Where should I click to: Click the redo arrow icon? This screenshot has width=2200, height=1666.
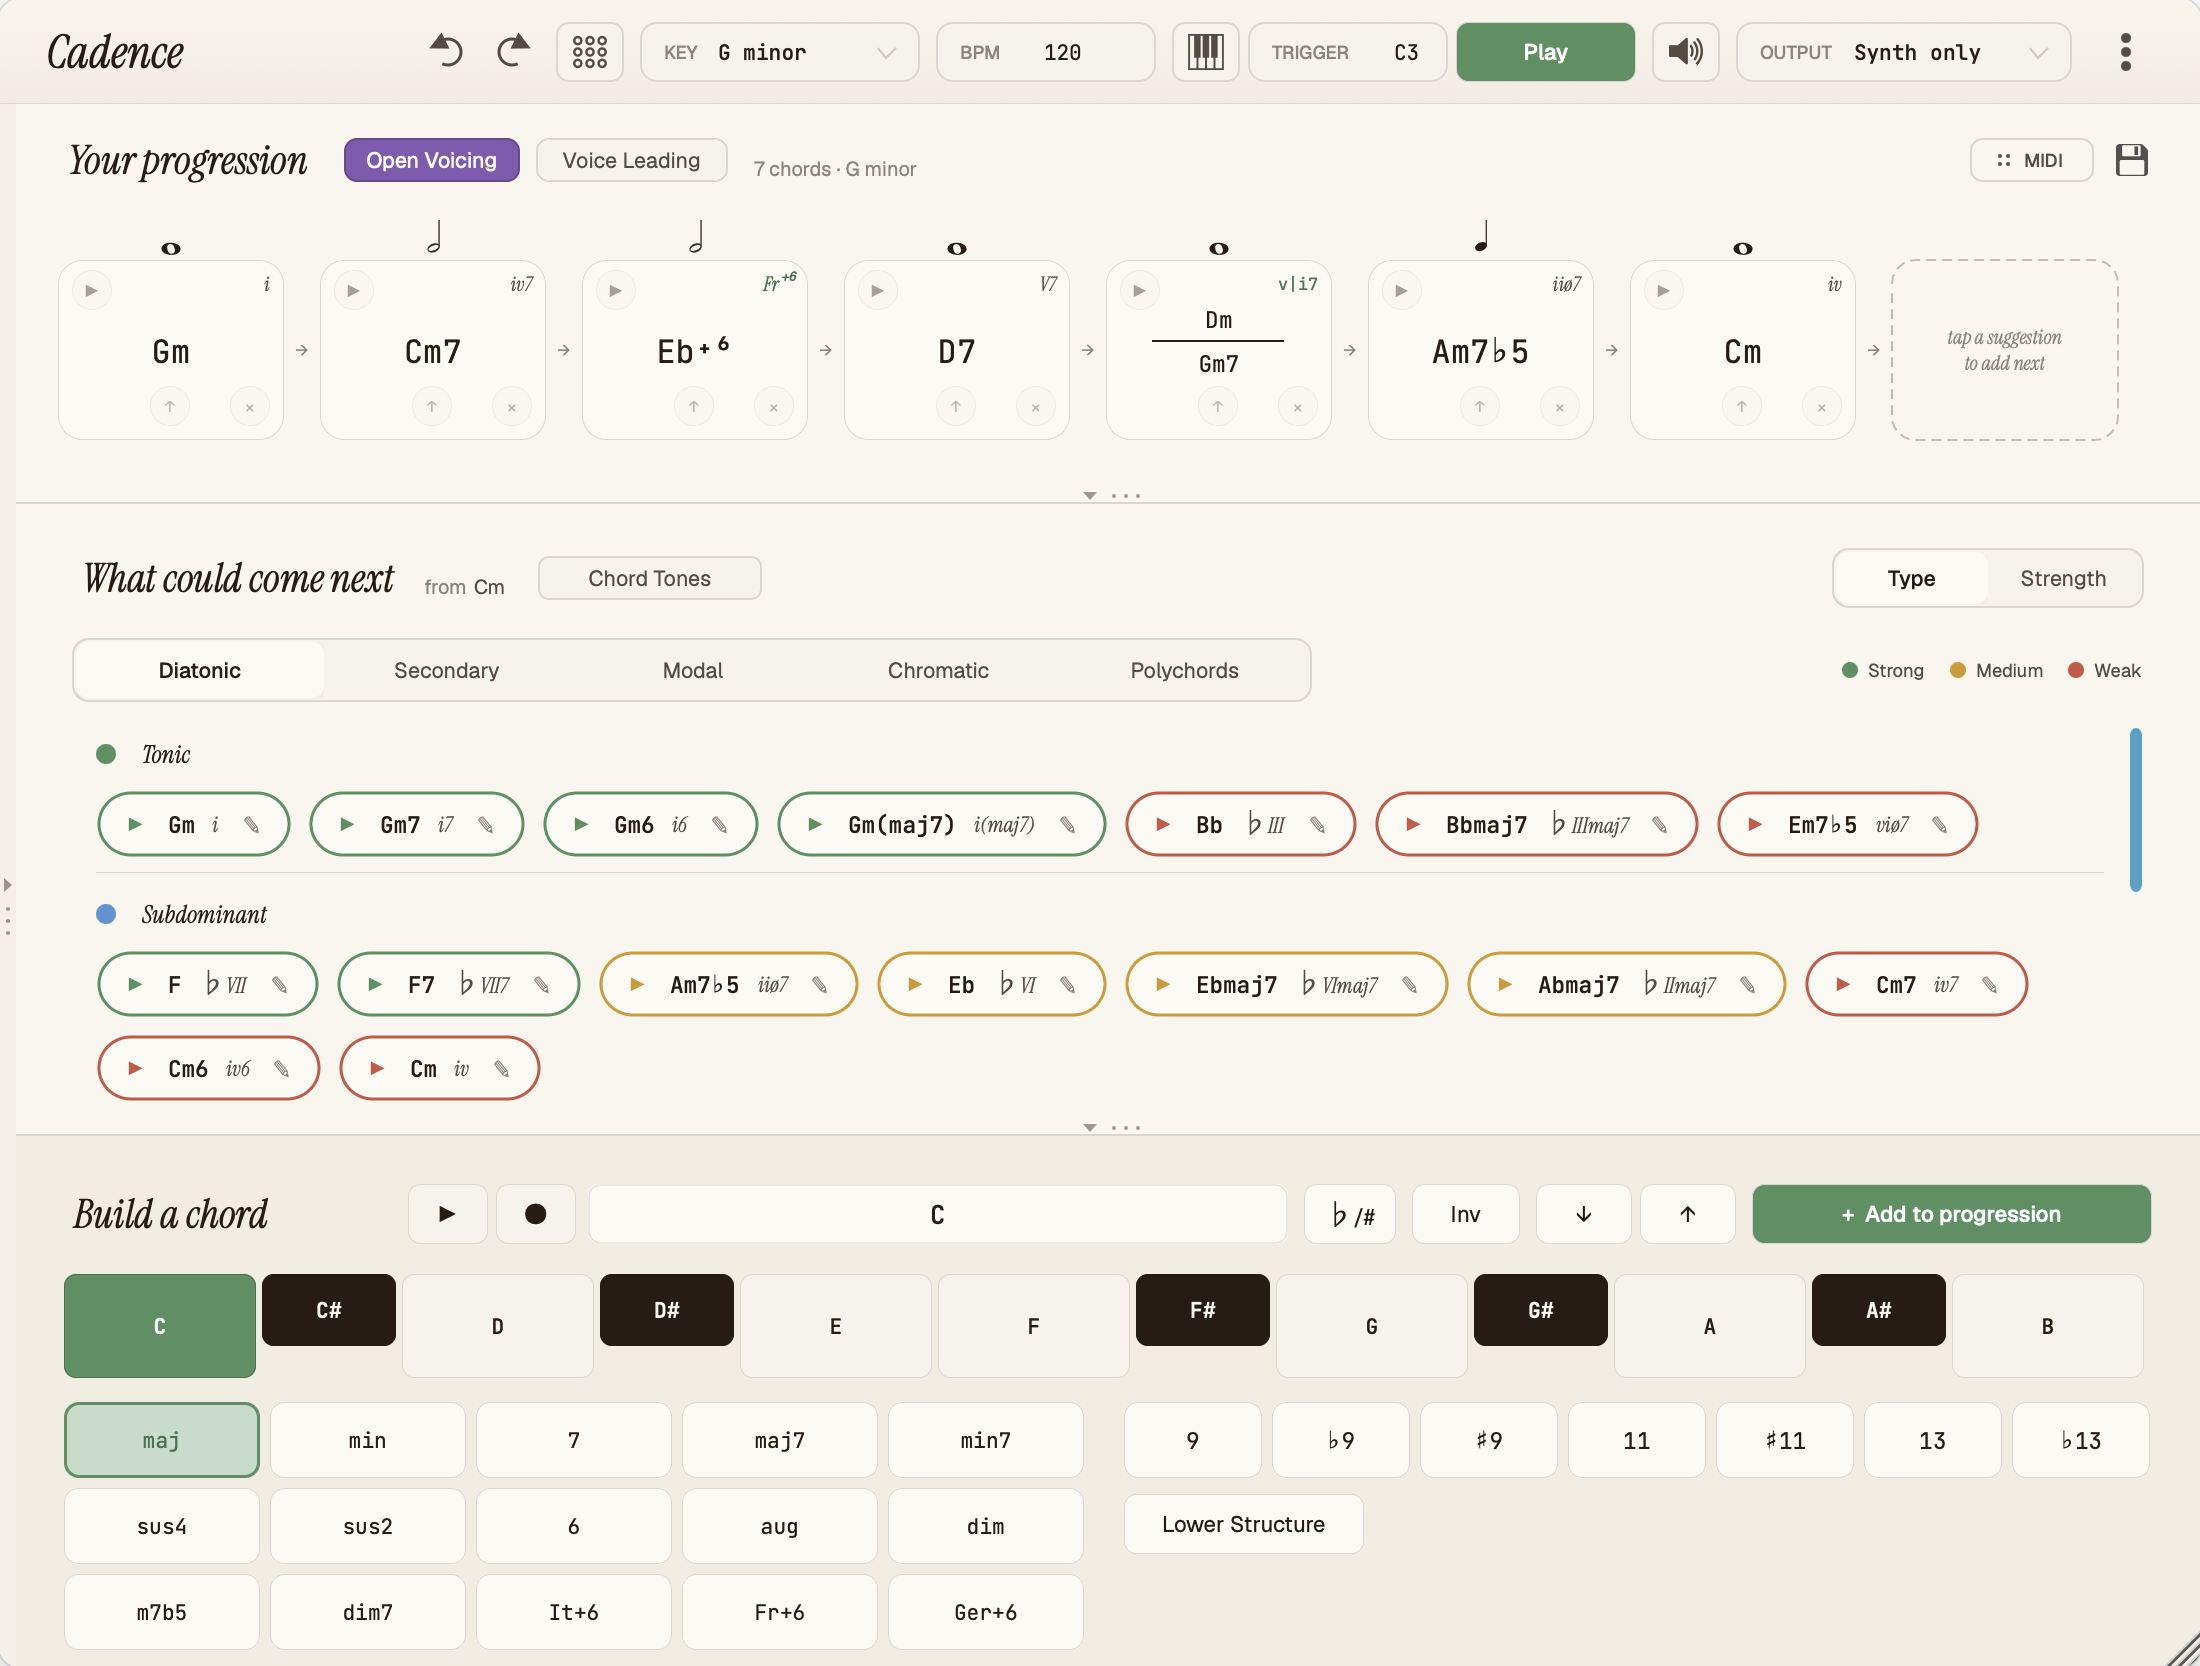[513, 51]
